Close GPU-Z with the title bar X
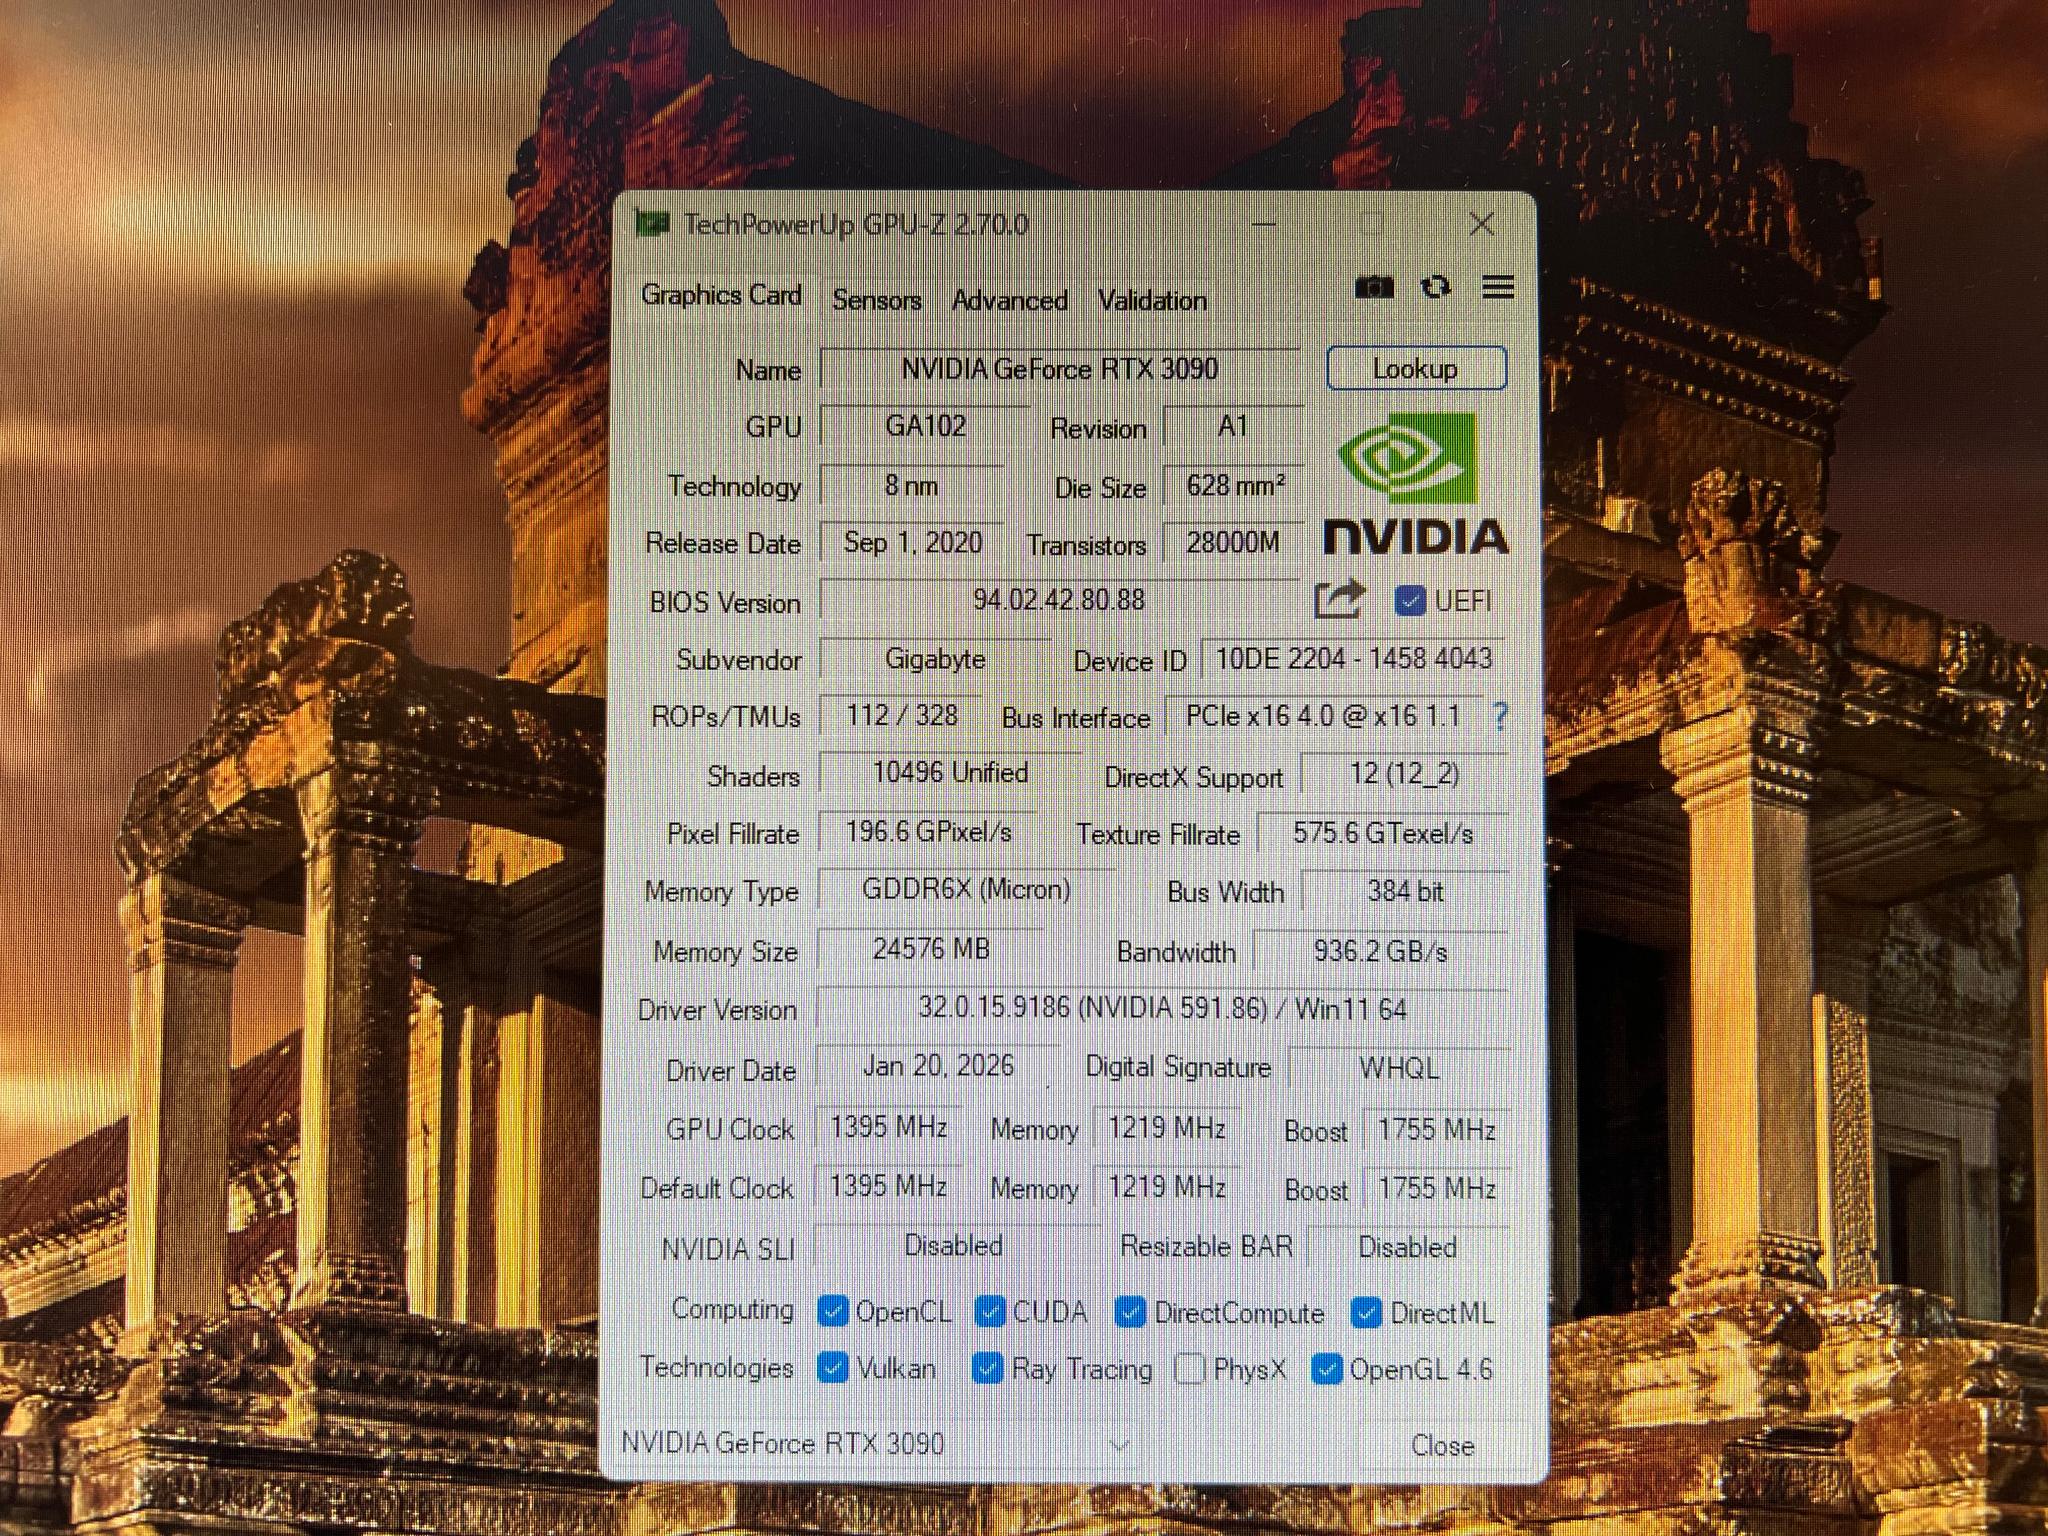Screen dimensions: 2048x1536 point(1482,224)
